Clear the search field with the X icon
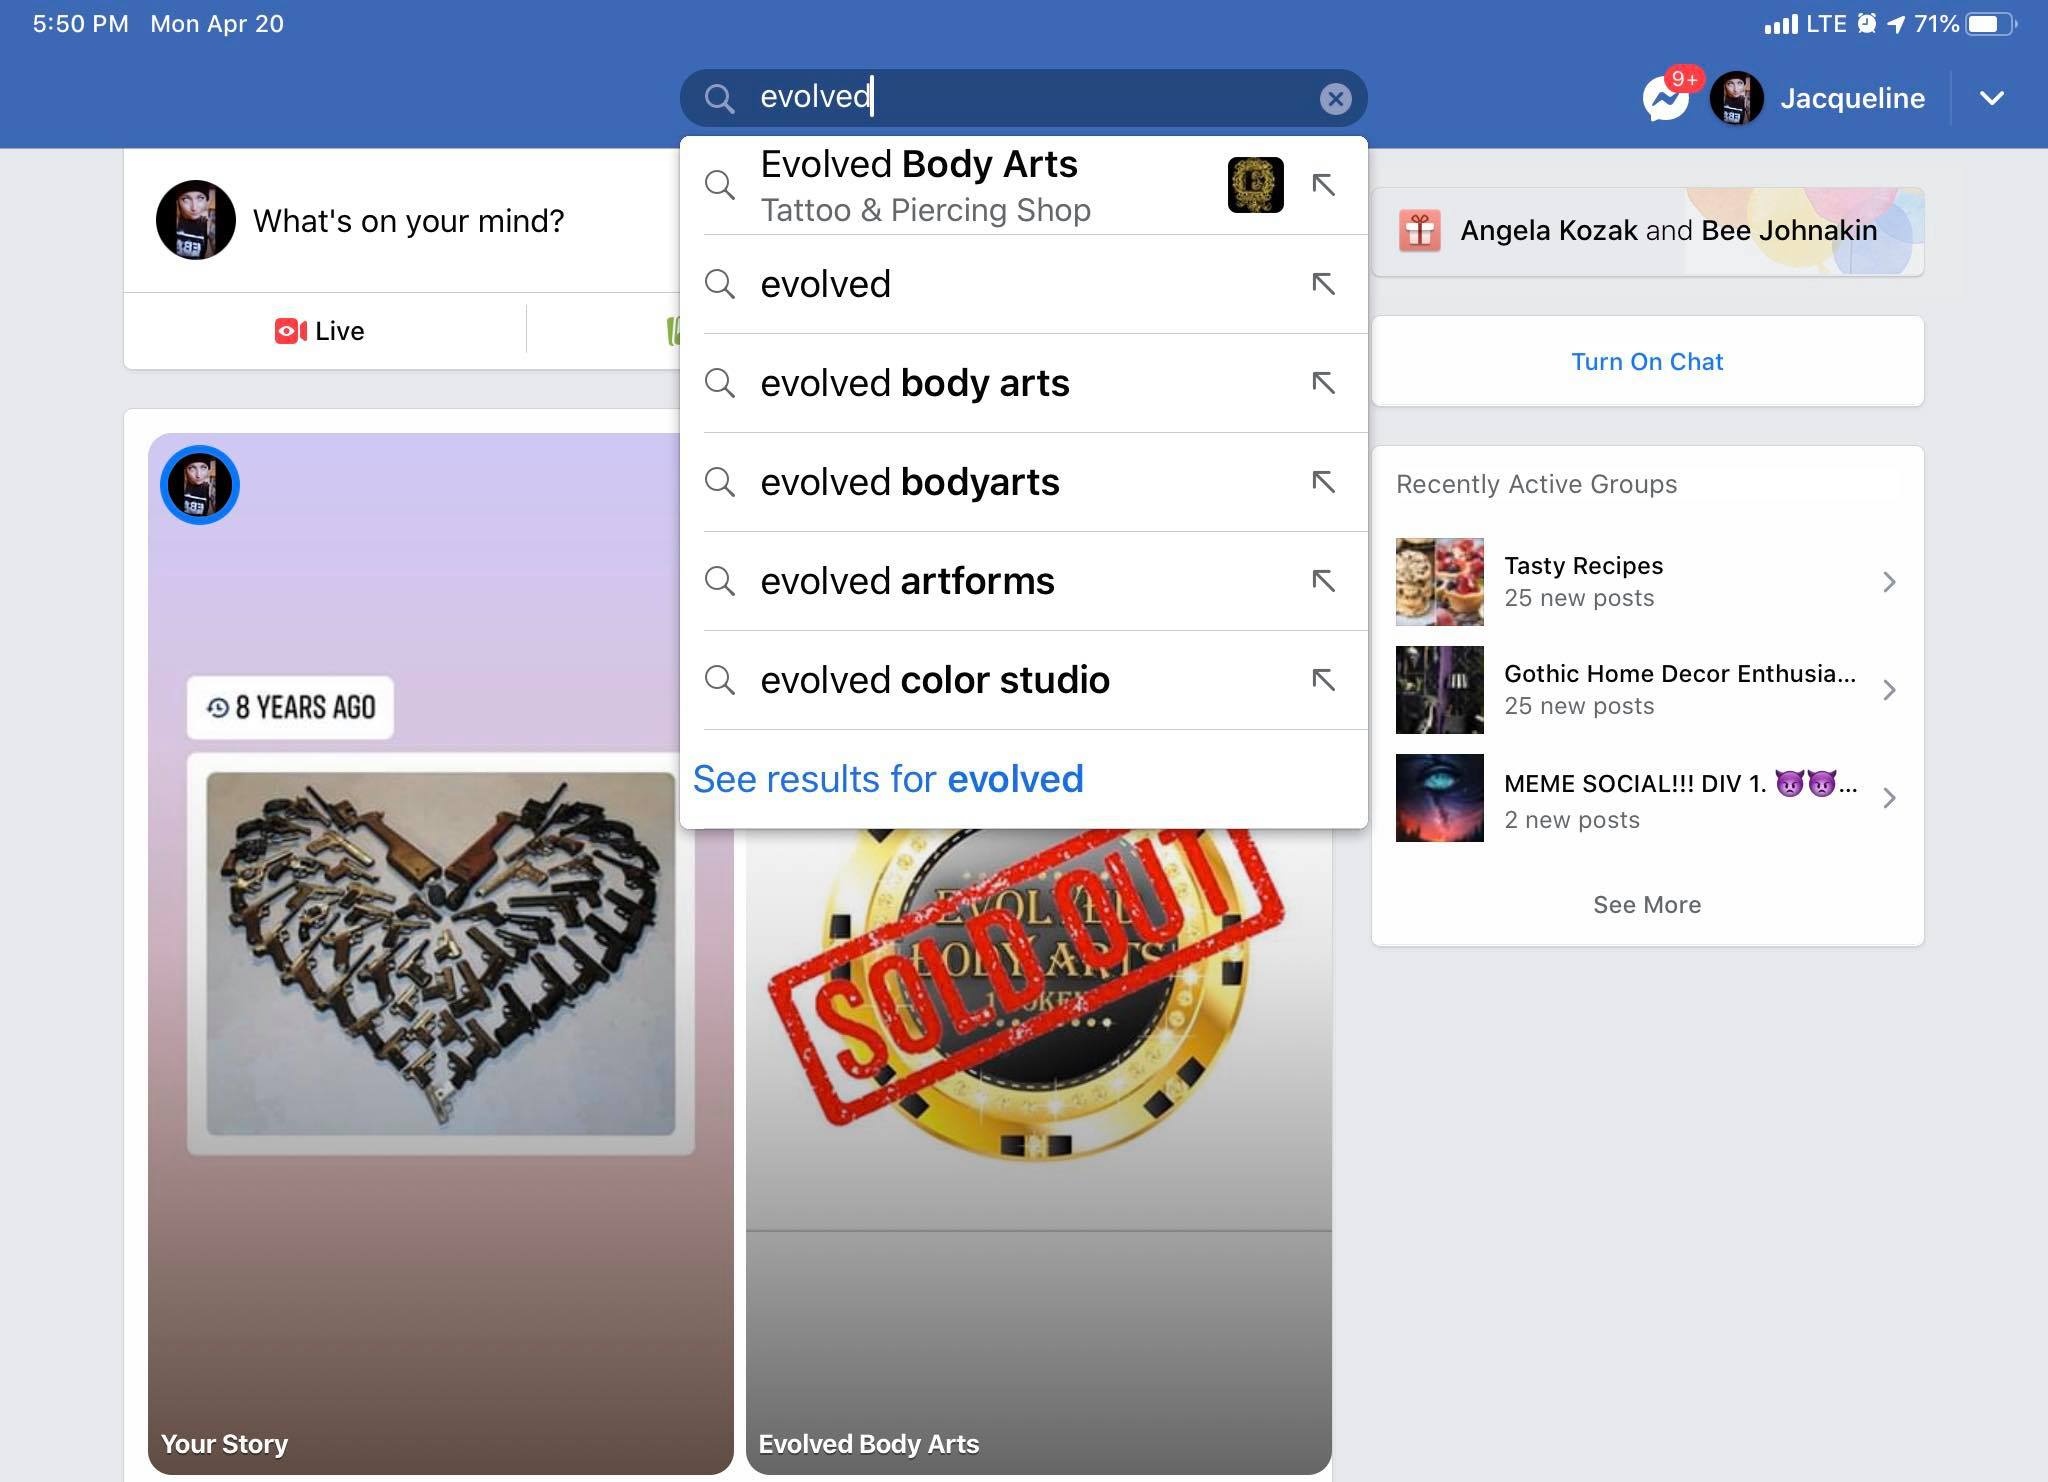Image resolution: width=2048 pixels, height=1482 pixels. pyautogui.click(x=1335, y=98)
